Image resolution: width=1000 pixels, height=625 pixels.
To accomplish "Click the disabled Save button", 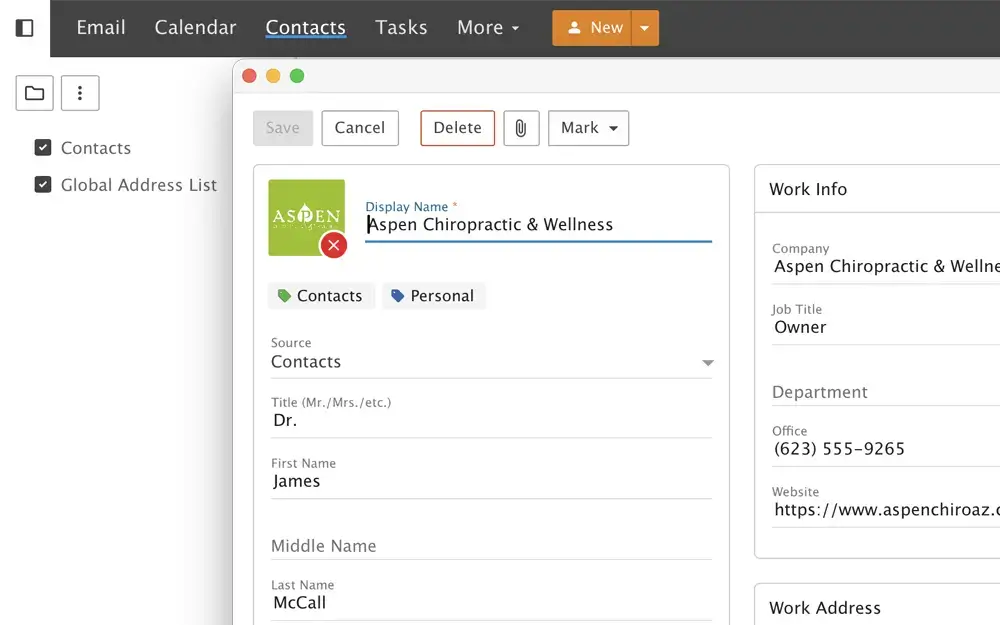I will (x=283, y=128).
